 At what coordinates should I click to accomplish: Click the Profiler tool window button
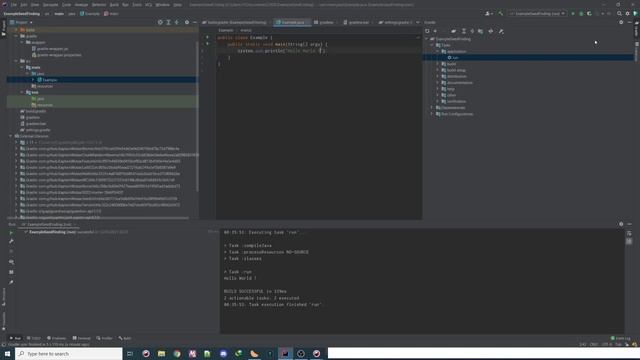point(104,338)
